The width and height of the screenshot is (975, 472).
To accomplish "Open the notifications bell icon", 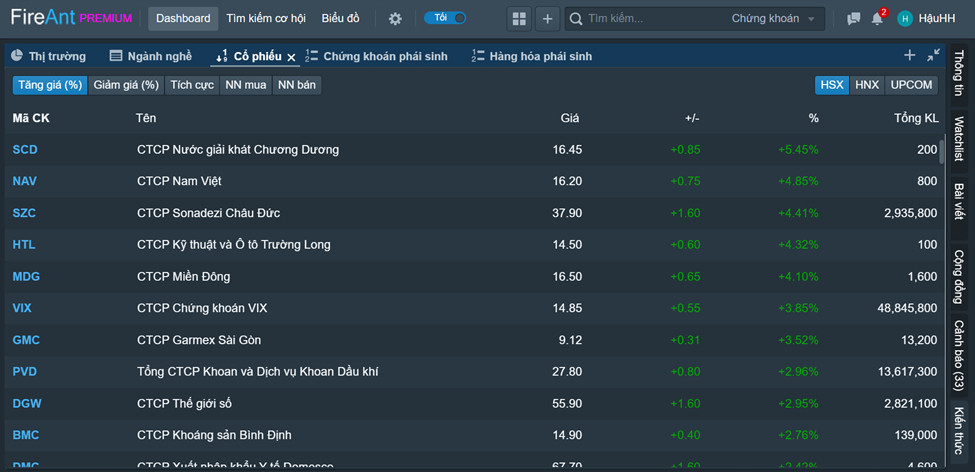I will (877, 19).
